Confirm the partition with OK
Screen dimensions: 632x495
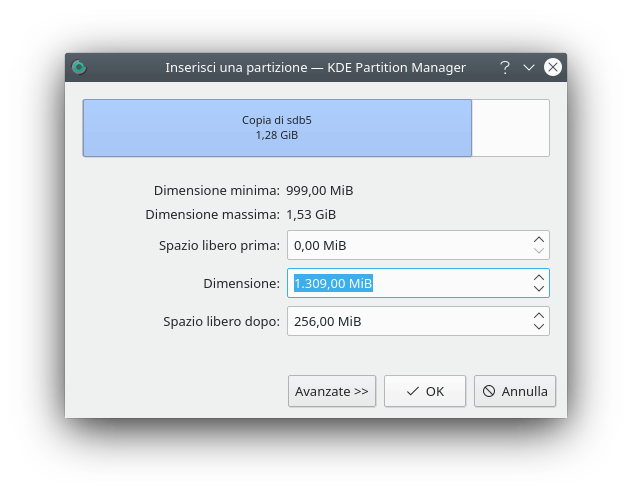click(425, 391)
